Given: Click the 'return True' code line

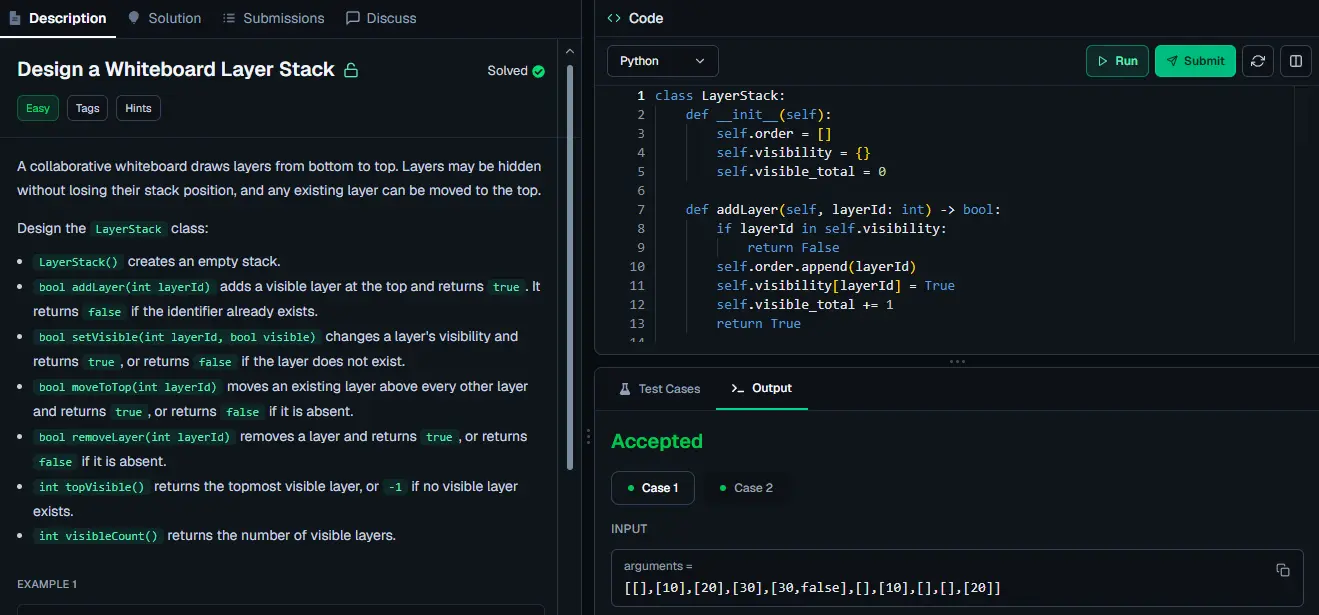Looking at the screenshot, I should point(759,323).
